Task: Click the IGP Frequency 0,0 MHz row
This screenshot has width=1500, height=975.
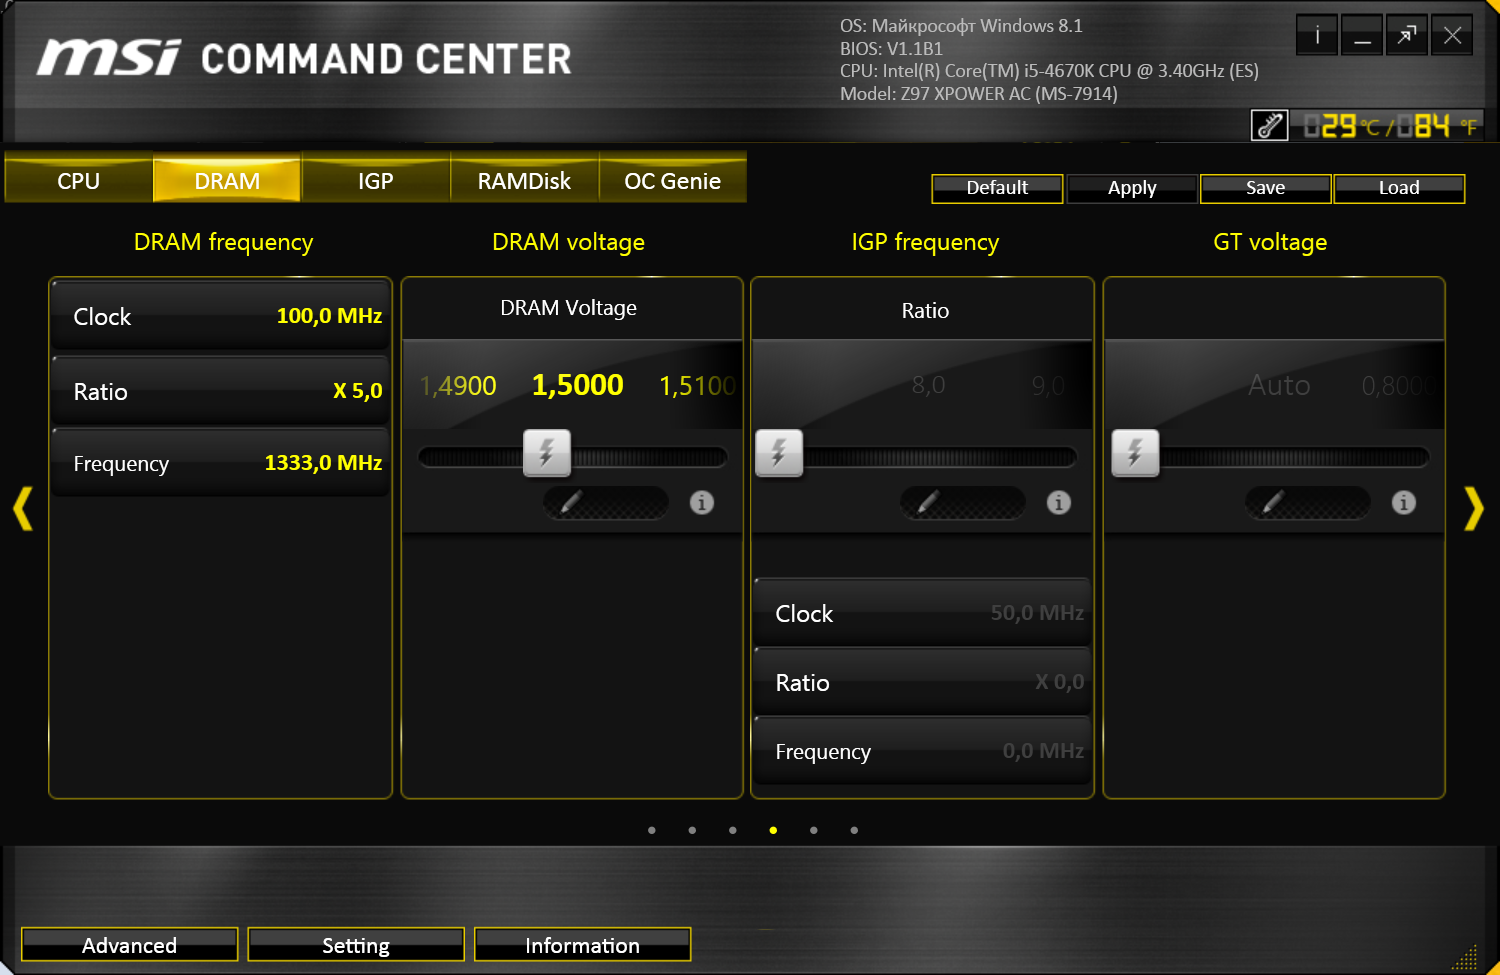Action: (922, 751)
